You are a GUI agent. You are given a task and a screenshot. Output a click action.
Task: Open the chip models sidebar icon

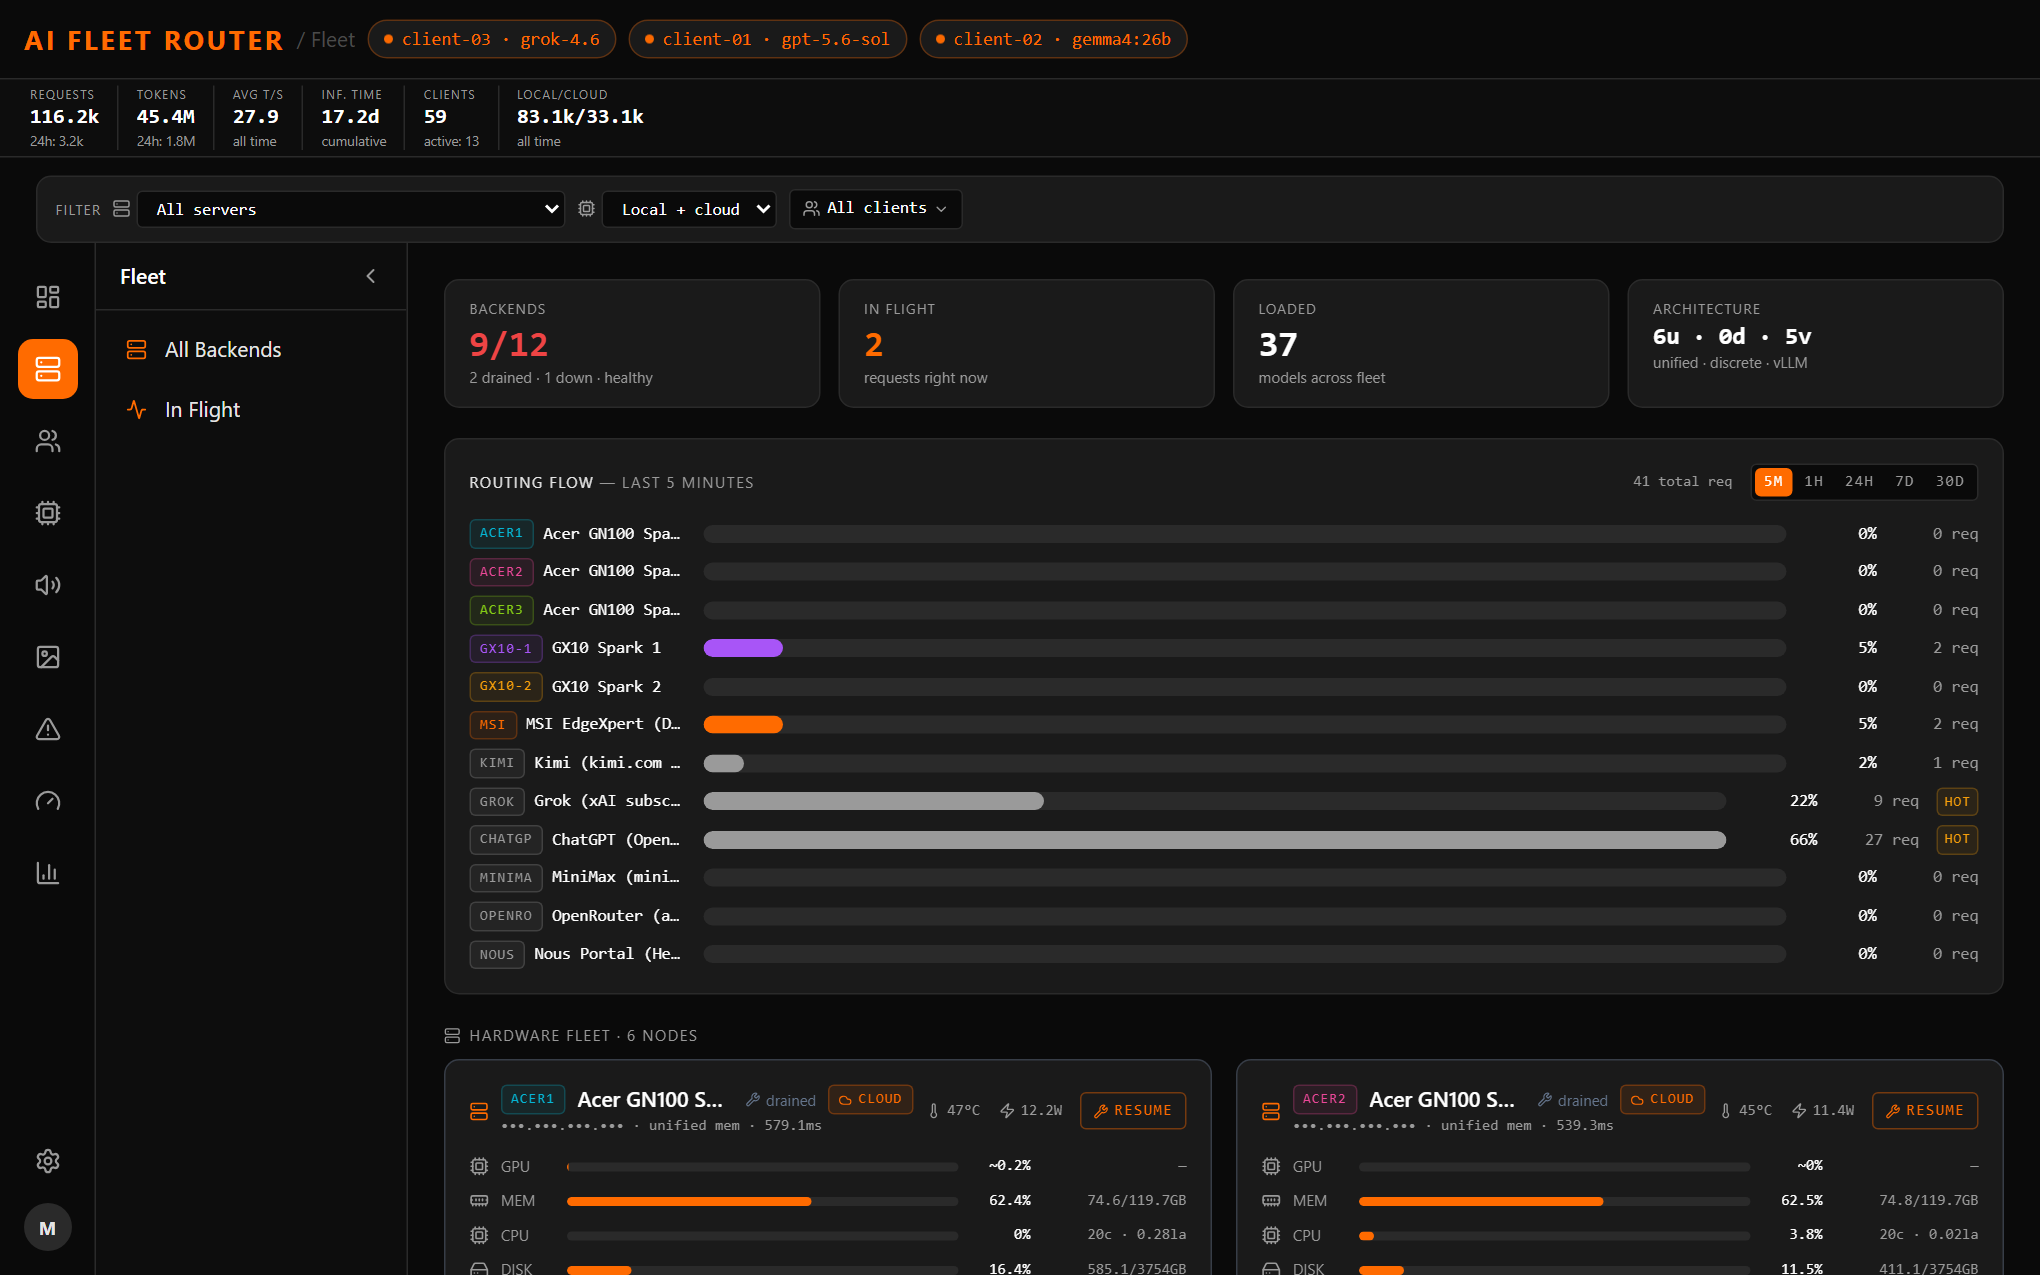[48, 513]
